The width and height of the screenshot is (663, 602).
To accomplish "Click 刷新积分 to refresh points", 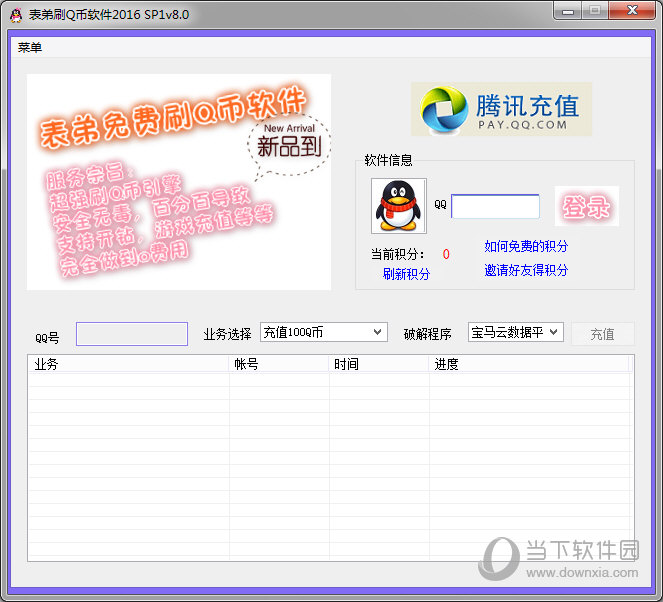I will (x=406, y=274).
